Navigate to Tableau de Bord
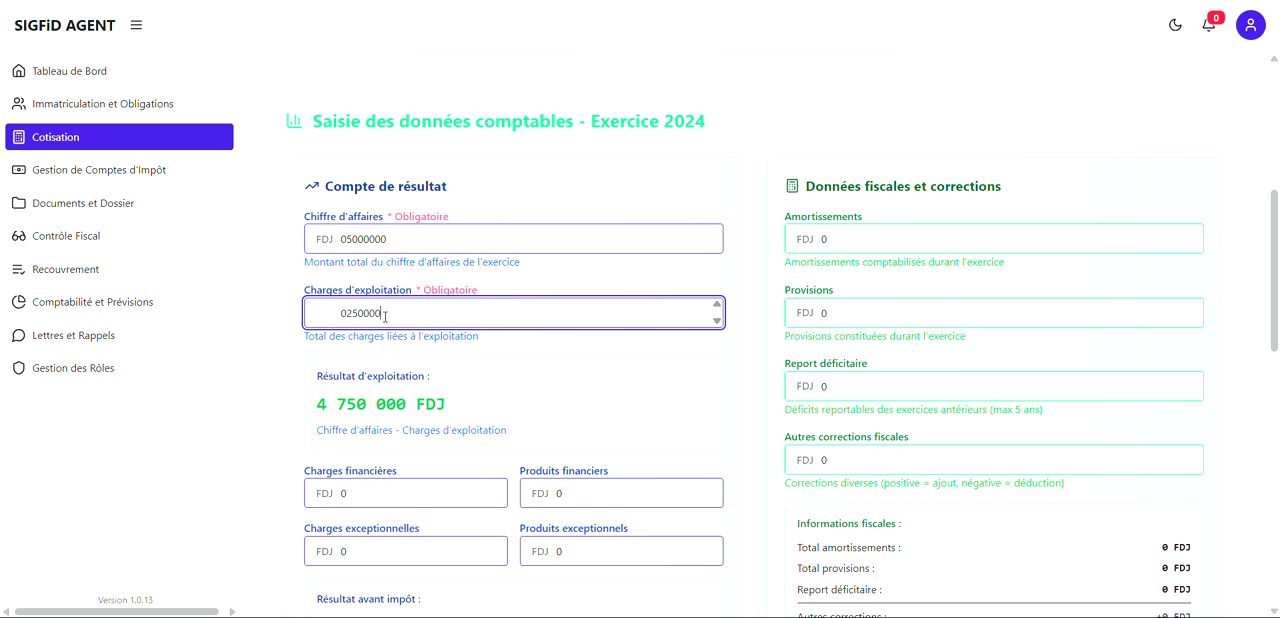The height and width of the screenshot is (618, 1280). point(18,70)
